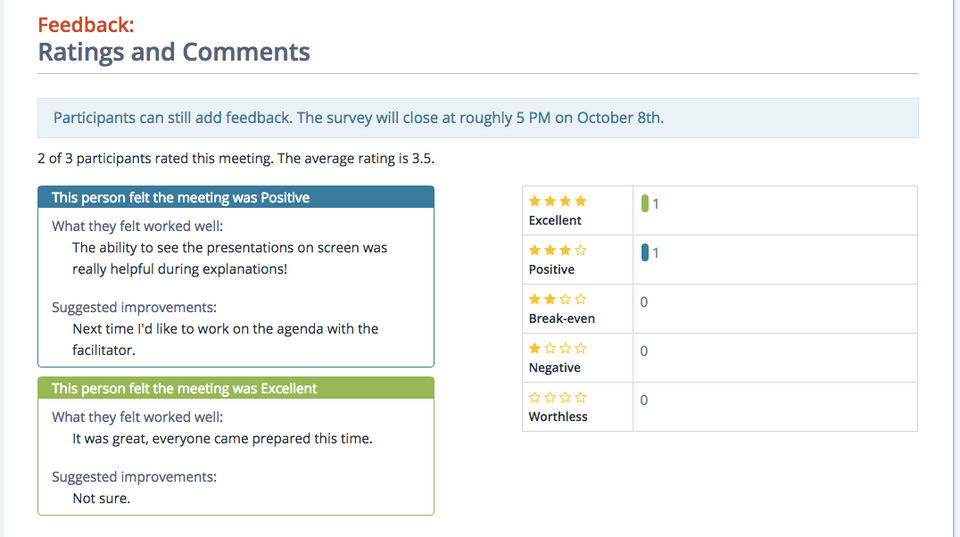Click the zero-star Worthless rating icon
This screenshot has width=960, height=537.
(558, 397)
